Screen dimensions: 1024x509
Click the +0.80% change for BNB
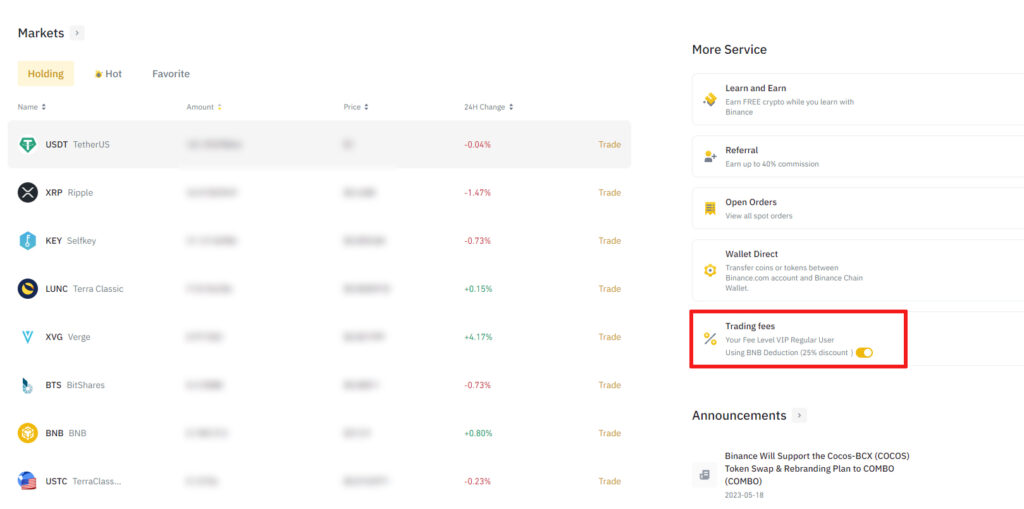coord(478,433)
